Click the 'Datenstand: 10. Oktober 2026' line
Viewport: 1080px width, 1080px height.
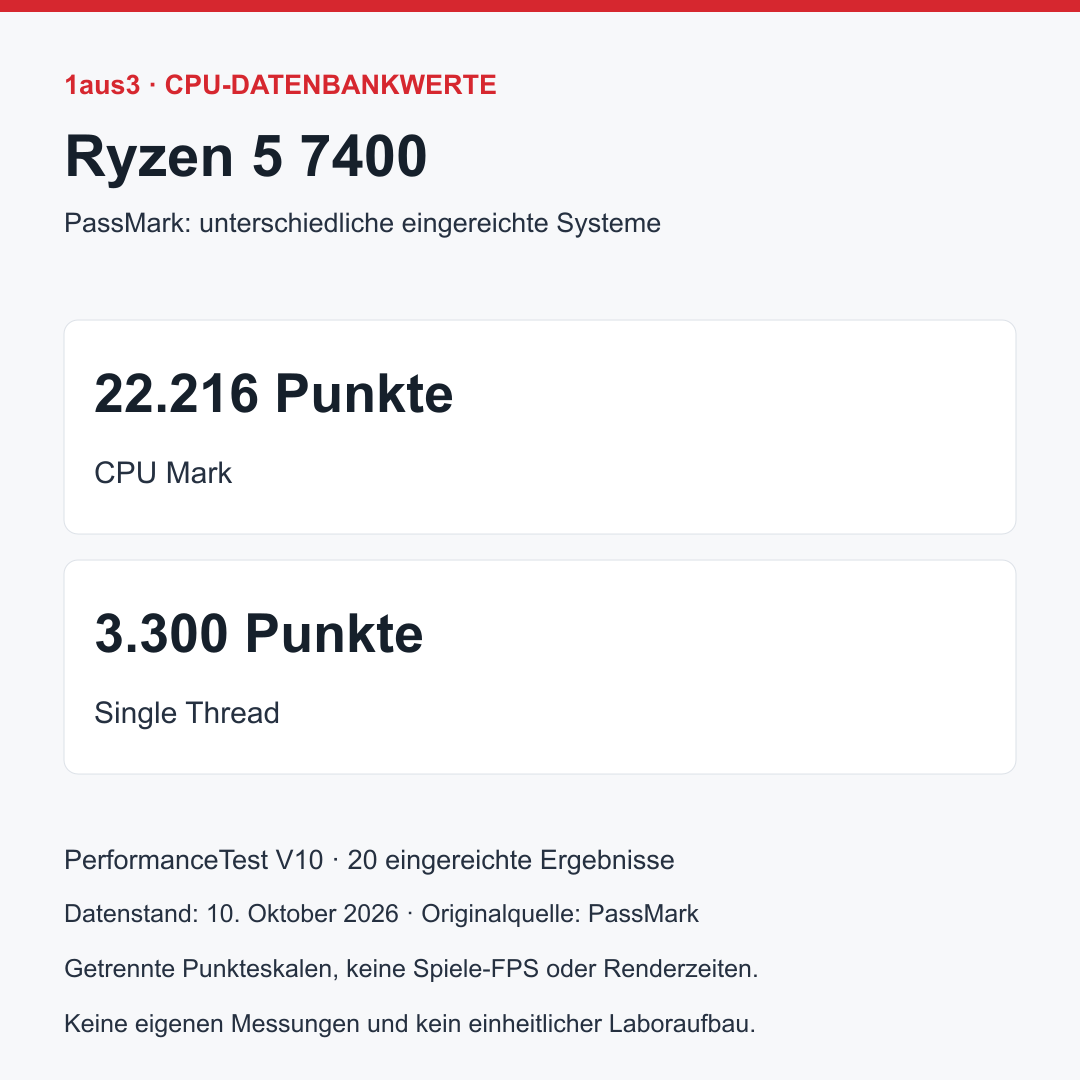pos(382,914)
